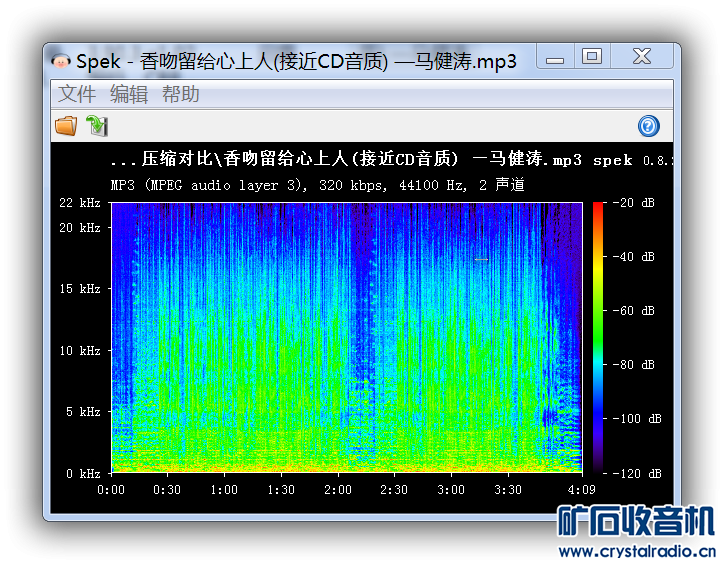
Task: Click the 10 kHz axis label
Action: point(80,351)
